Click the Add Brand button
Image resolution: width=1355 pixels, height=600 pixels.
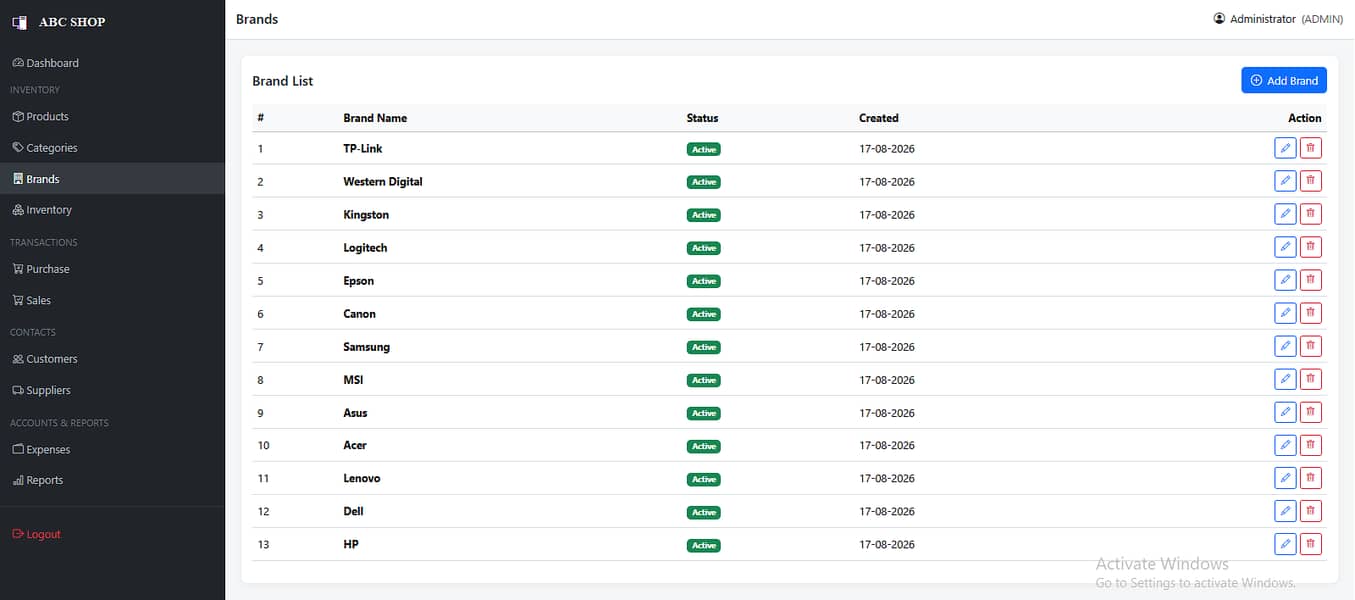pyautogui.click(x=1284, y=81)
